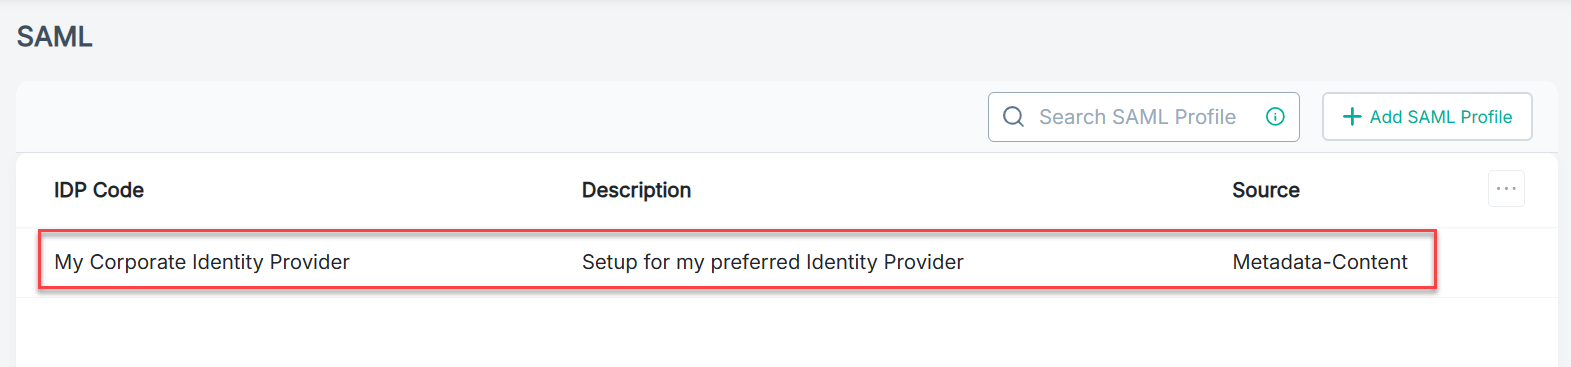The image size is (1571, 367).
Task: Click the Metadata-Content source cell
Action: (x=1320, y=262)
